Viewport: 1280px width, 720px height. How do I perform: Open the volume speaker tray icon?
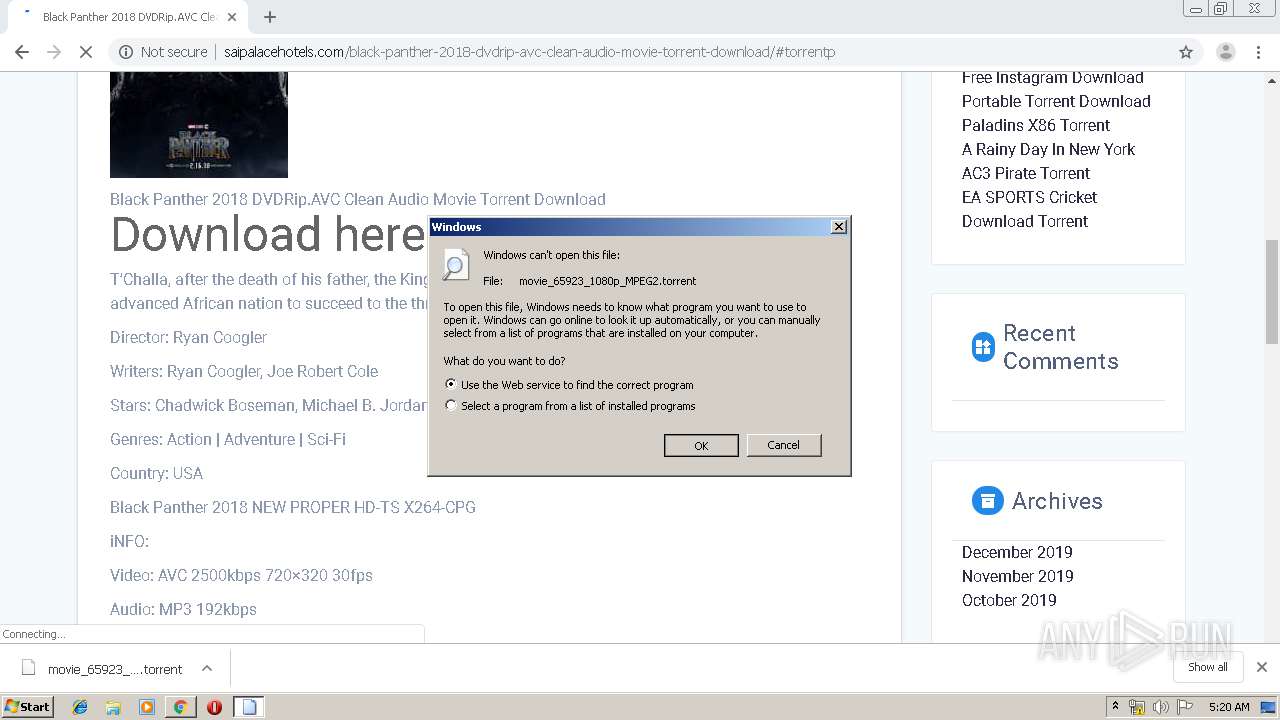pyautogui.click(x=1161, y=707)
